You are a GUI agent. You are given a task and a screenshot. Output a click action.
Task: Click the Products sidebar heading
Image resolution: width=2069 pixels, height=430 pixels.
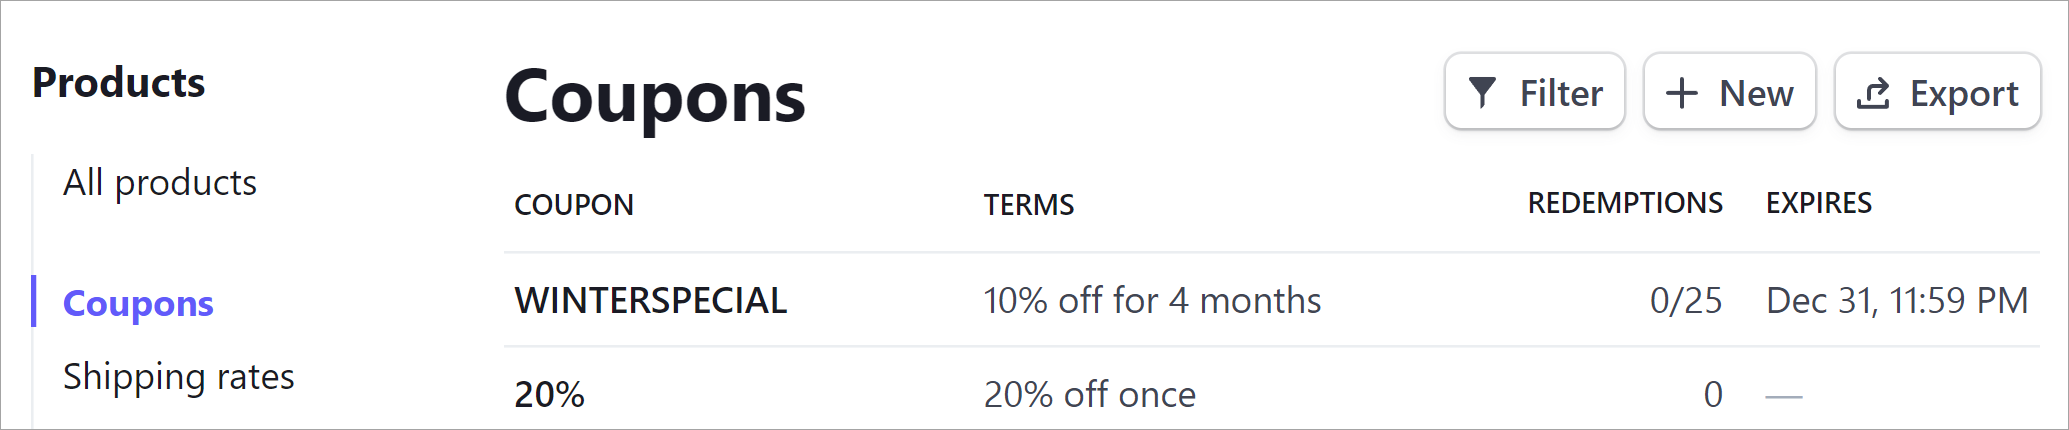click(x=119, y=82)
